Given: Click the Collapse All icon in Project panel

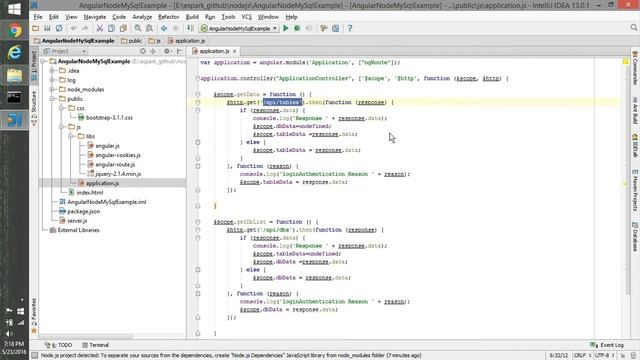Looking at the screenshot, I should coord(153,51).
